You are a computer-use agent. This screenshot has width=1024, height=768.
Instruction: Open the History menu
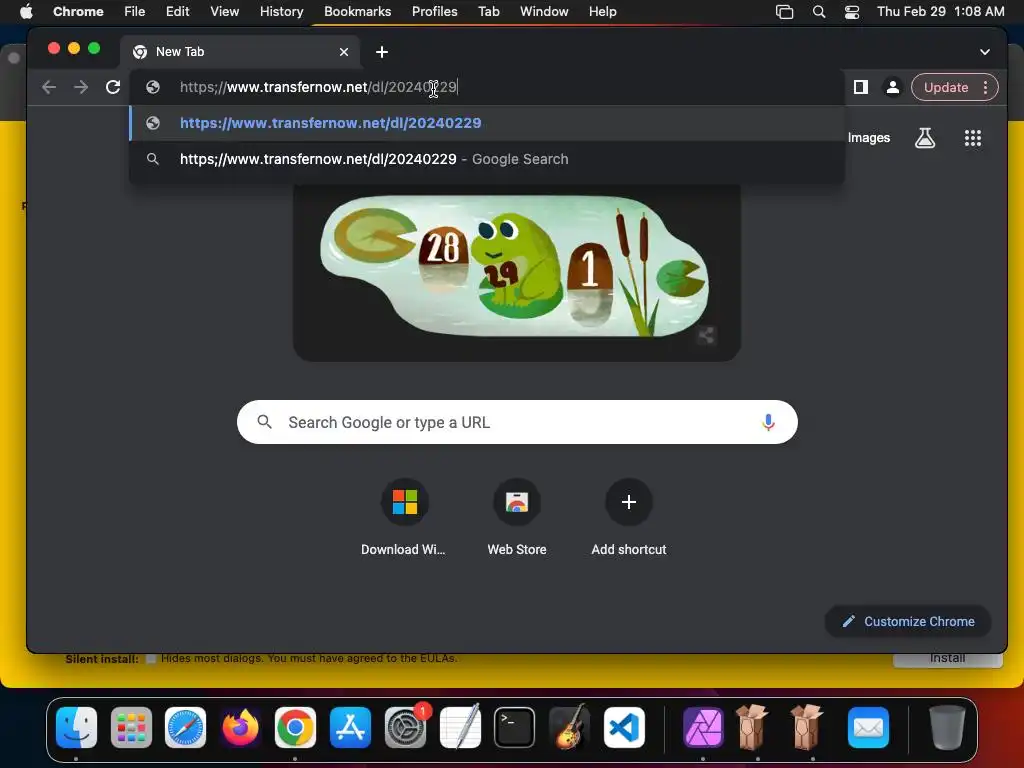pyautogui.click(x=281, y=11)
